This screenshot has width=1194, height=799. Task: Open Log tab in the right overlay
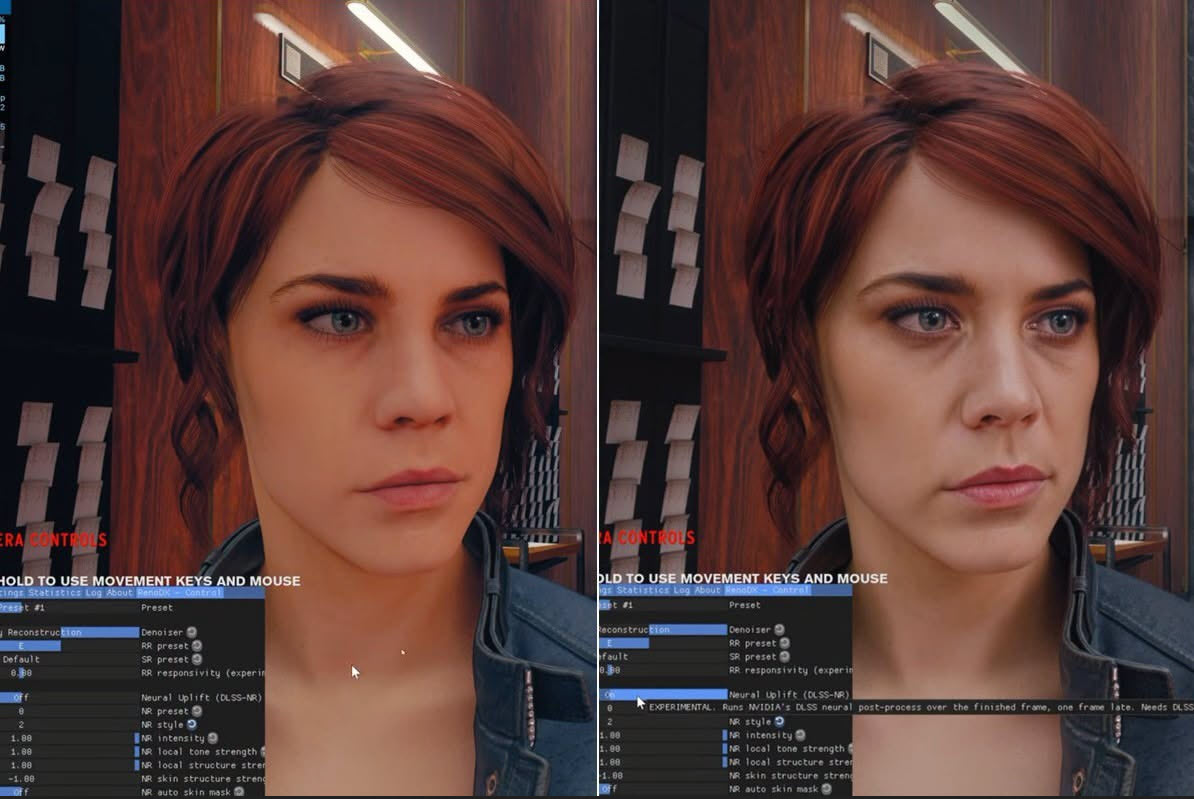click(x=681, y=590)
